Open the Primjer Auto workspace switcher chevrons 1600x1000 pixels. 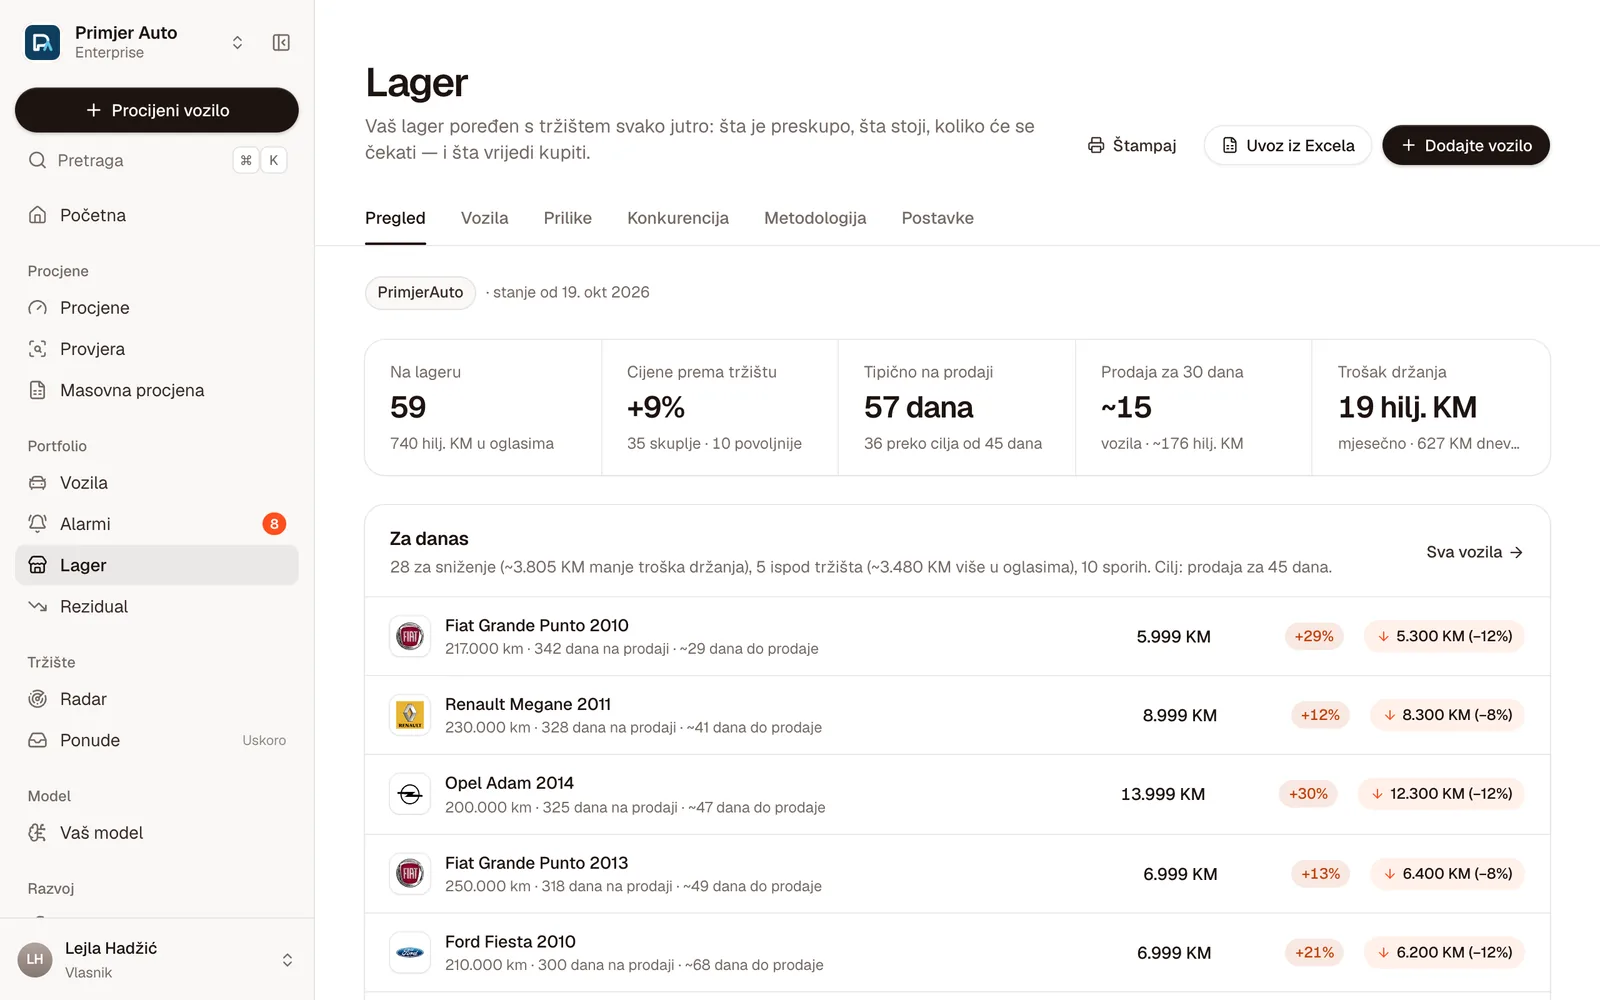(x=237, y=42)
